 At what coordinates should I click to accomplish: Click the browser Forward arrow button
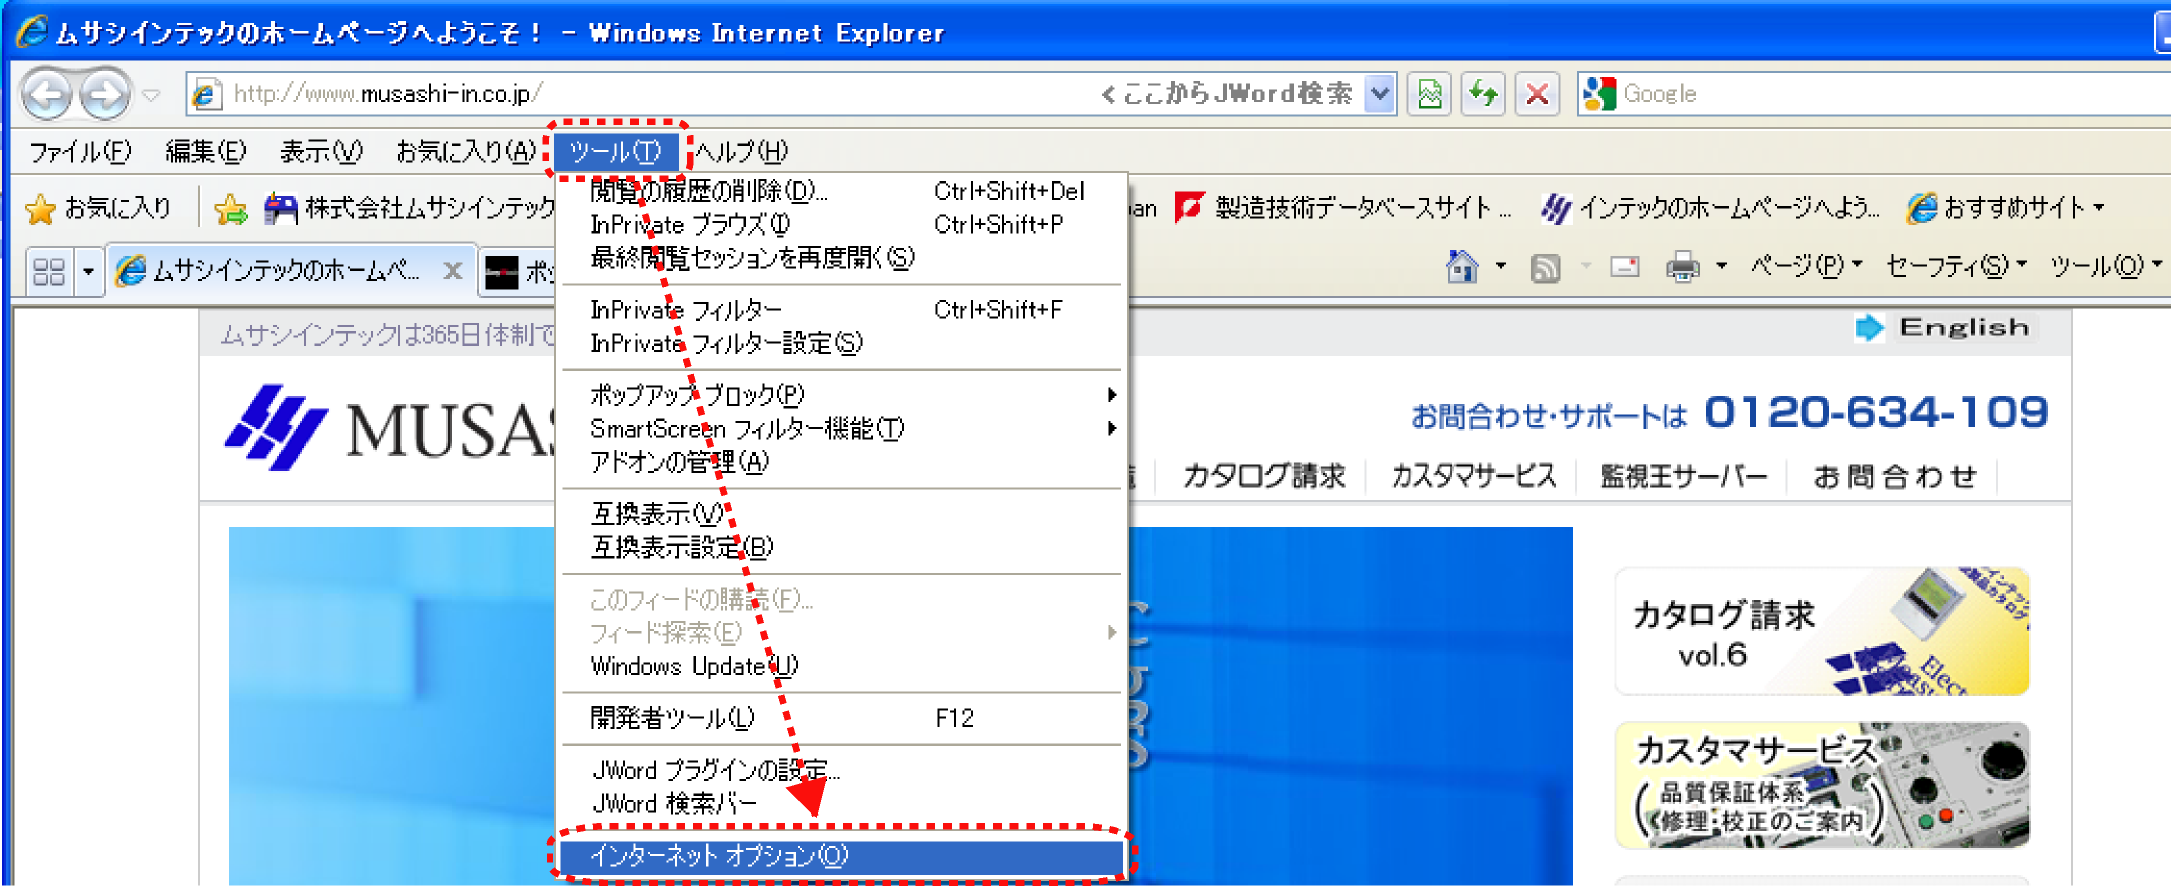[x=104, y=94]
